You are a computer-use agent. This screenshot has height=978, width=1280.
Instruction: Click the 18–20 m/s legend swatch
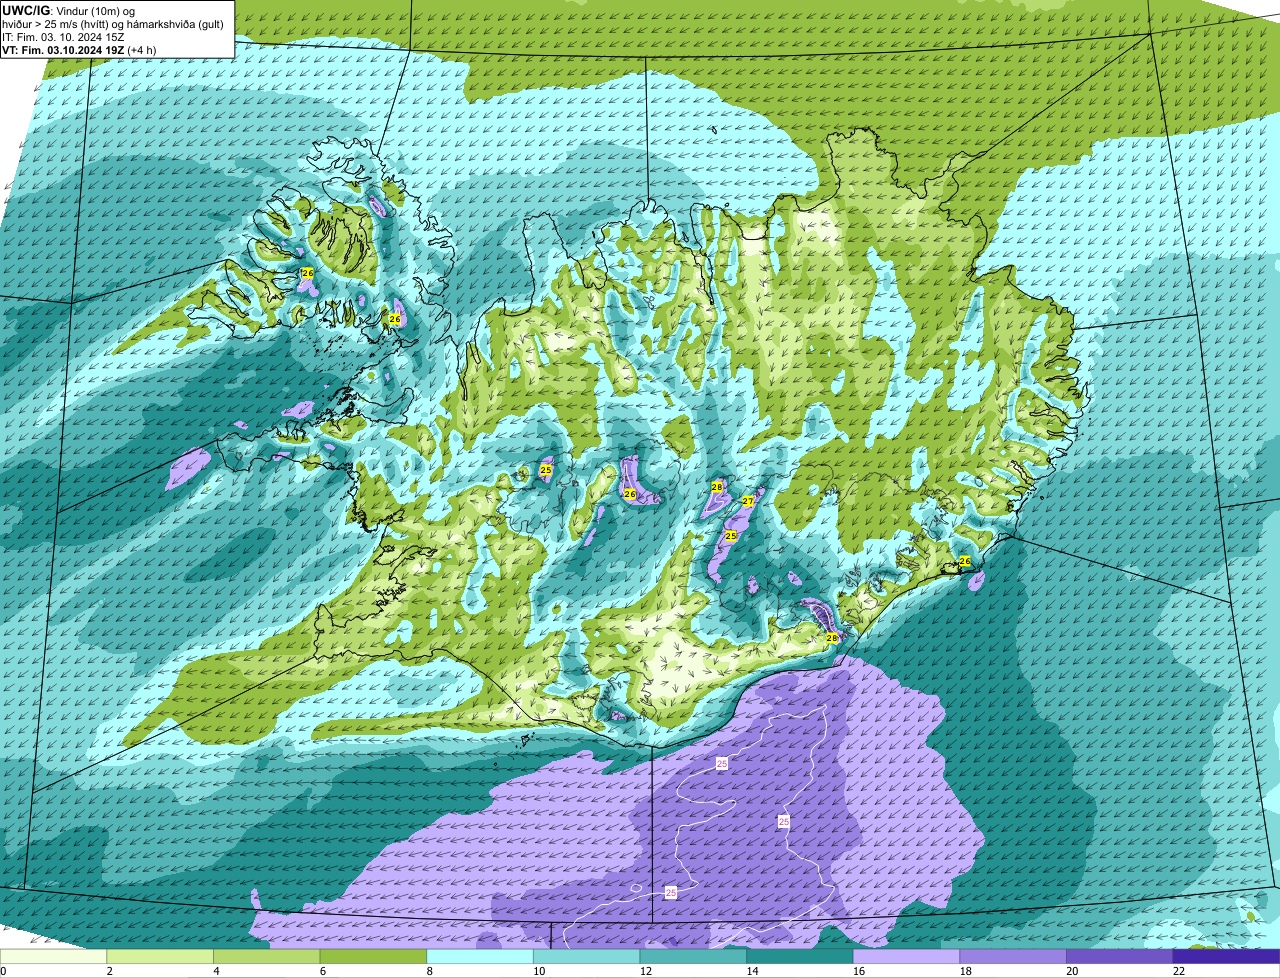coord(1013,956)
